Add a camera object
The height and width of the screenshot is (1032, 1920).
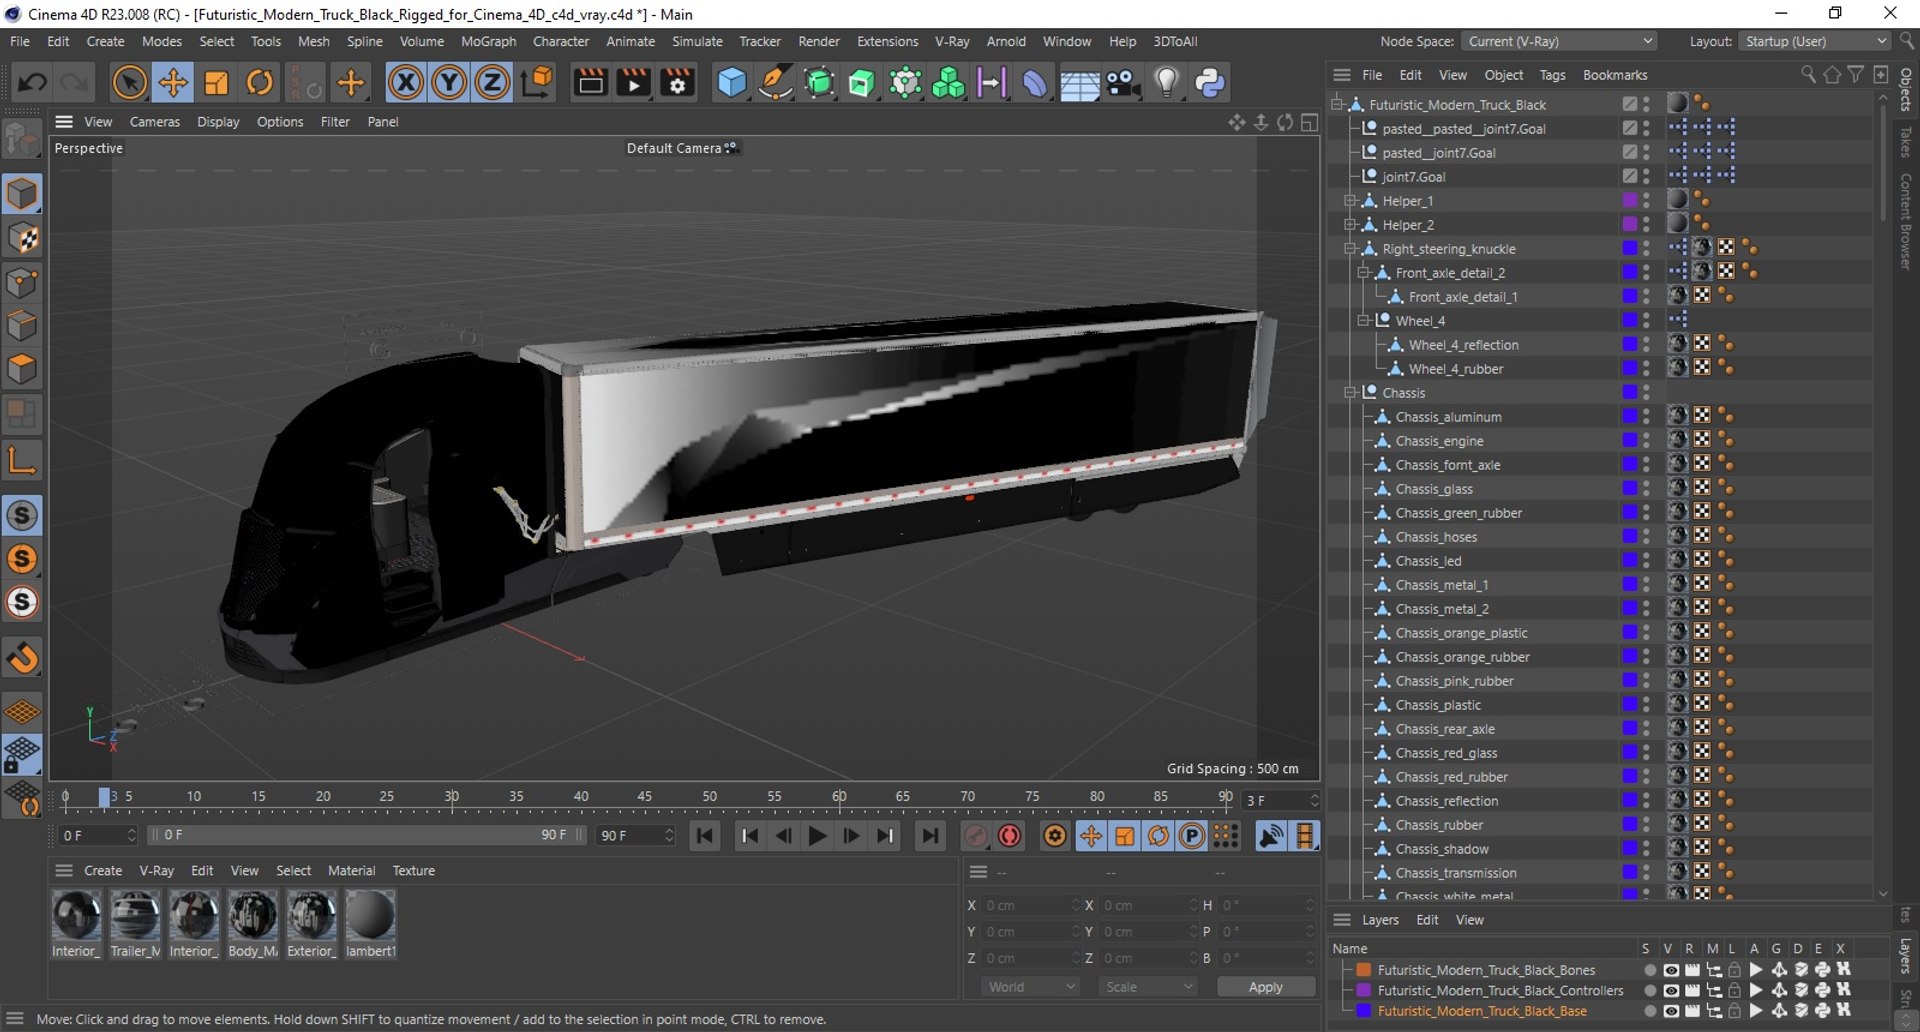click(x=1124, y=83)
